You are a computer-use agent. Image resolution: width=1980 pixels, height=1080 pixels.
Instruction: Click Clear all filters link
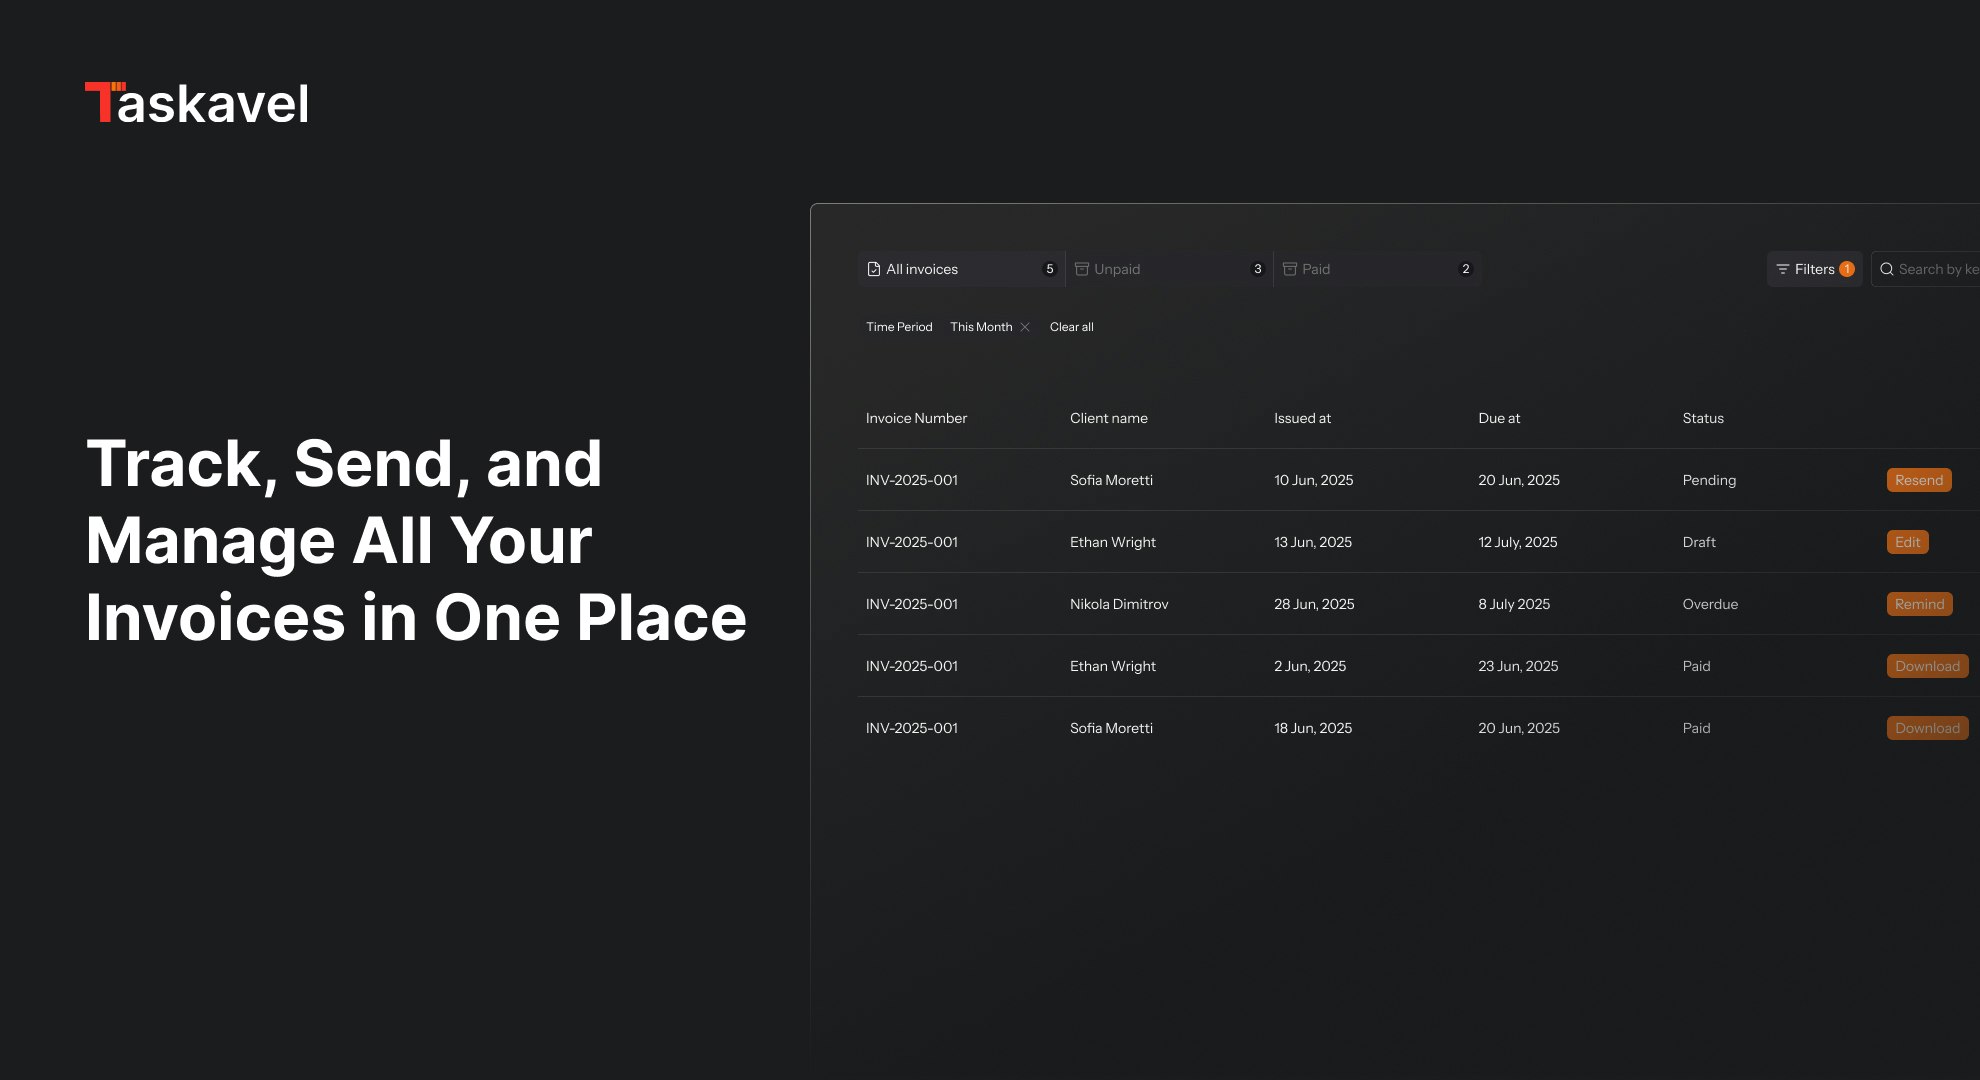[1071, 327]
